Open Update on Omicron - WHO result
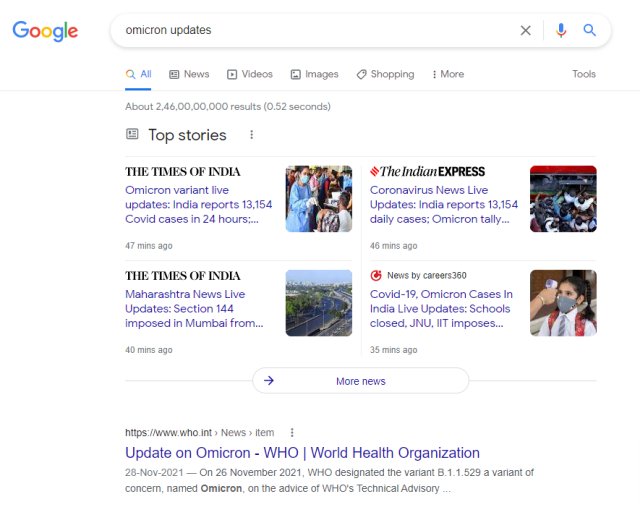This screenshot has height=515, width=640. [302, 453]
